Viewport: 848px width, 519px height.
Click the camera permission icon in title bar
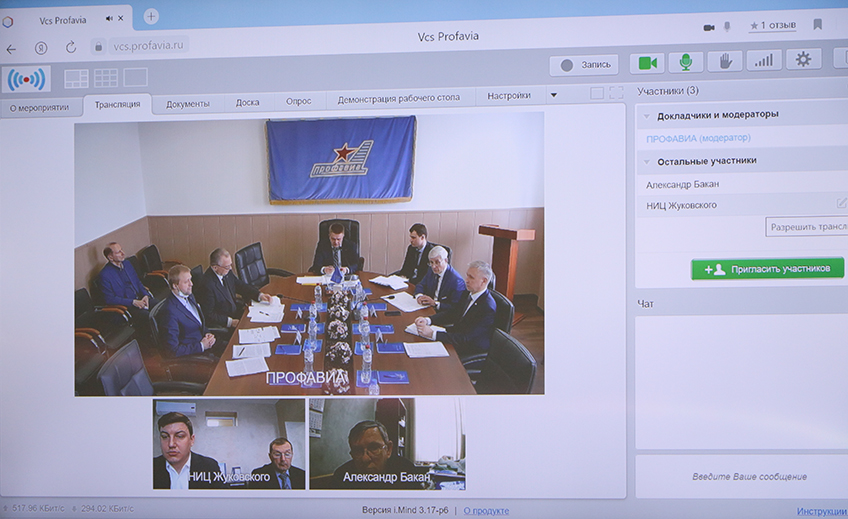point(708,28)
